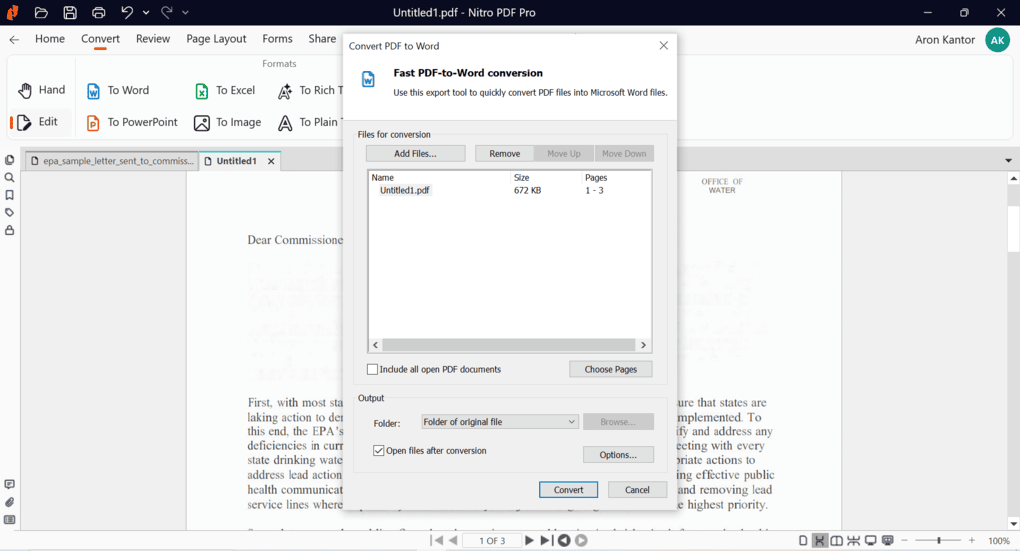Click Remove button in conversion dialog
1020x551 pixels.
point(505,154)
